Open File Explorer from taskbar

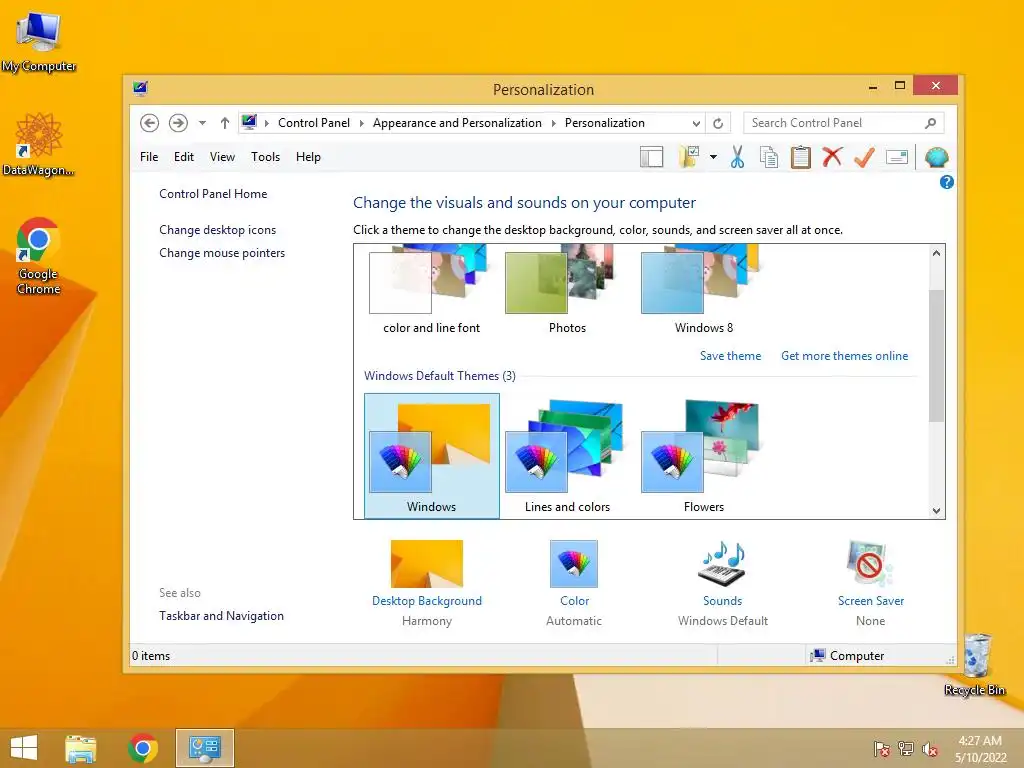(x=81, y=748)
